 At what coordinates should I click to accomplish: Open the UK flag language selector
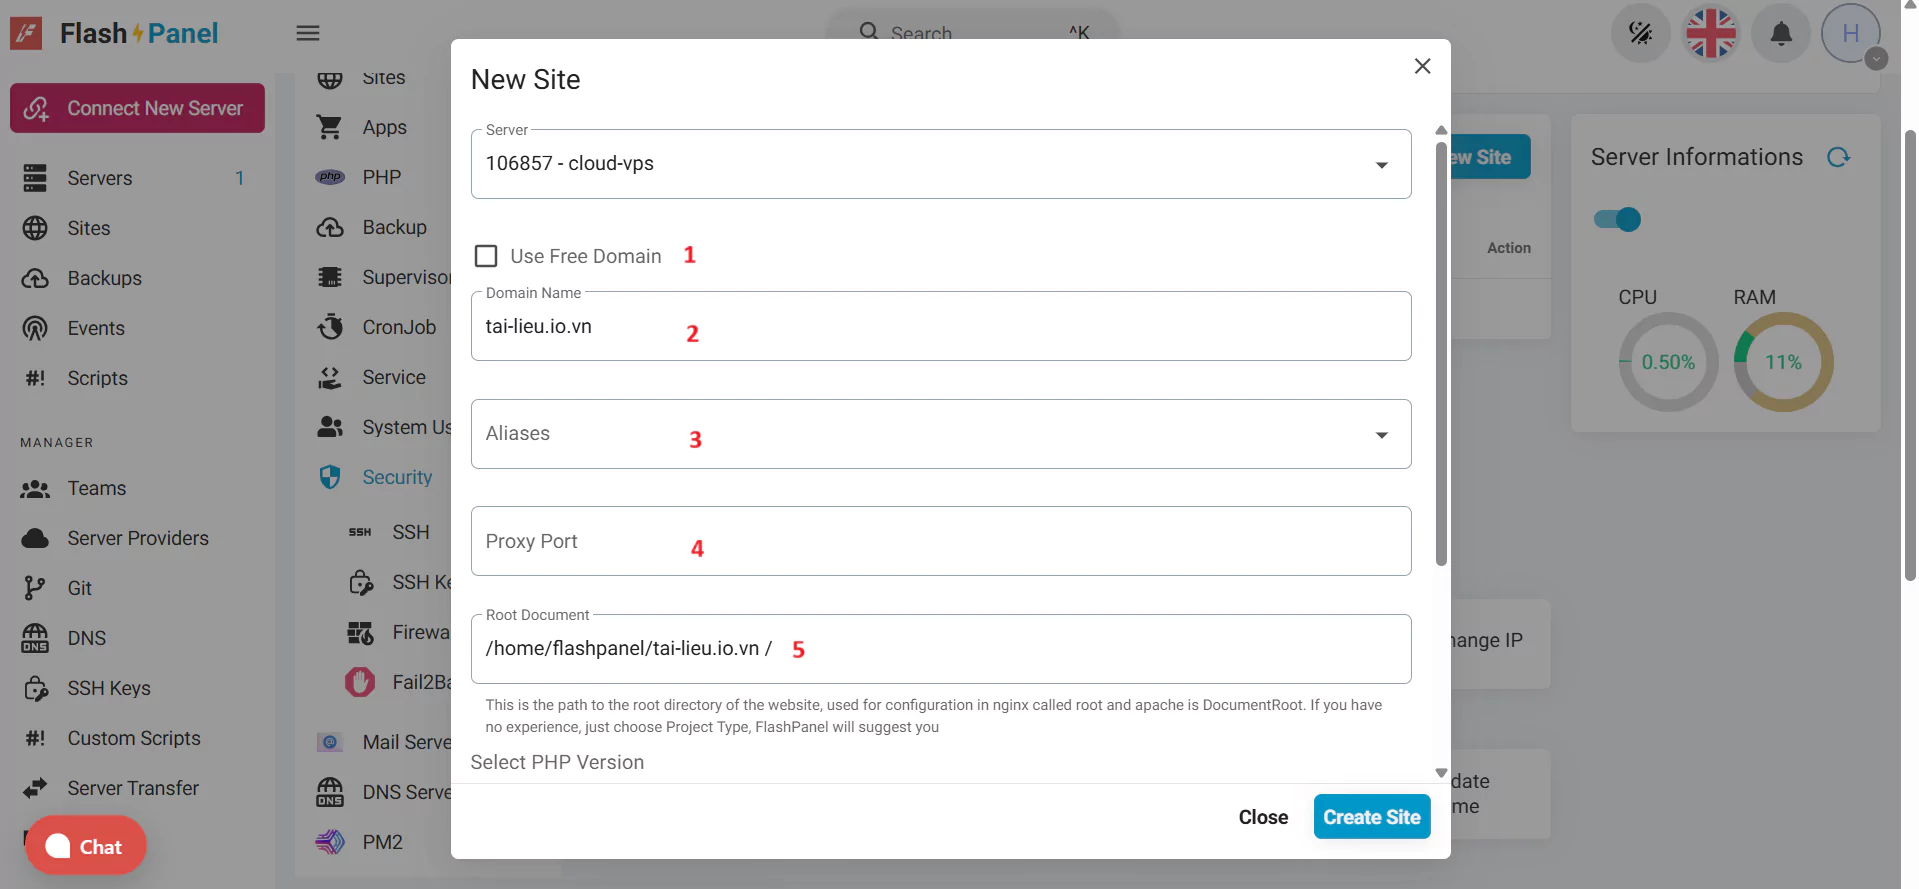click(x=1711, y=34)
